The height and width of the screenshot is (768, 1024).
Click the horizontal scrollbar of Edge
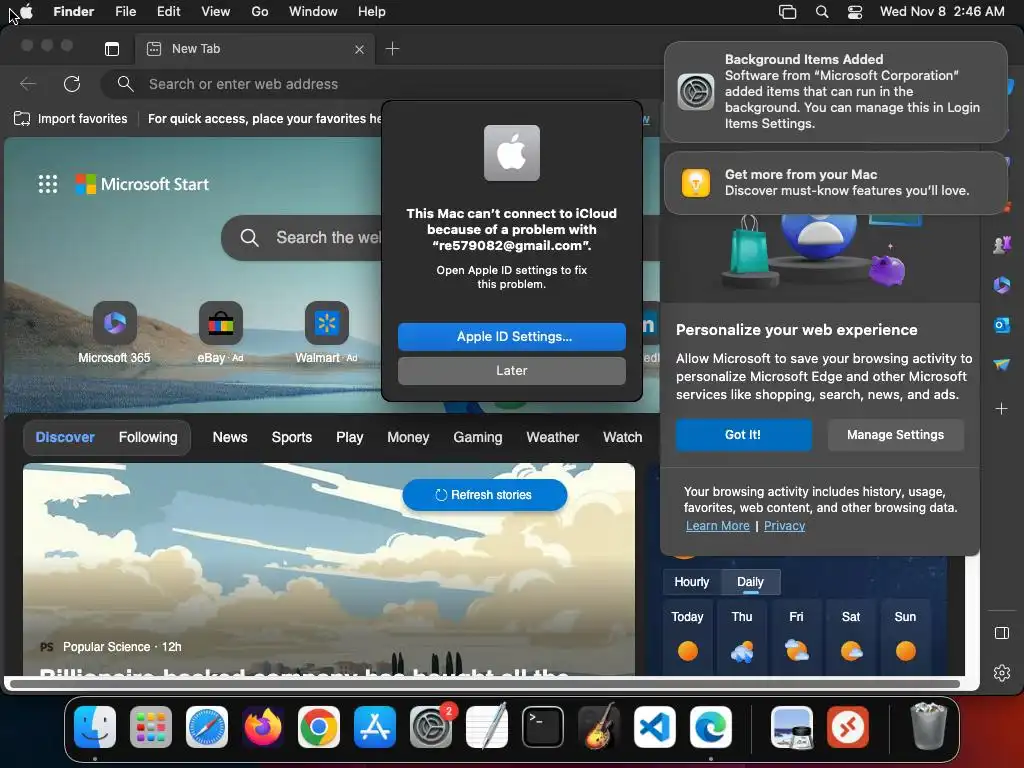tap(485, 684)
